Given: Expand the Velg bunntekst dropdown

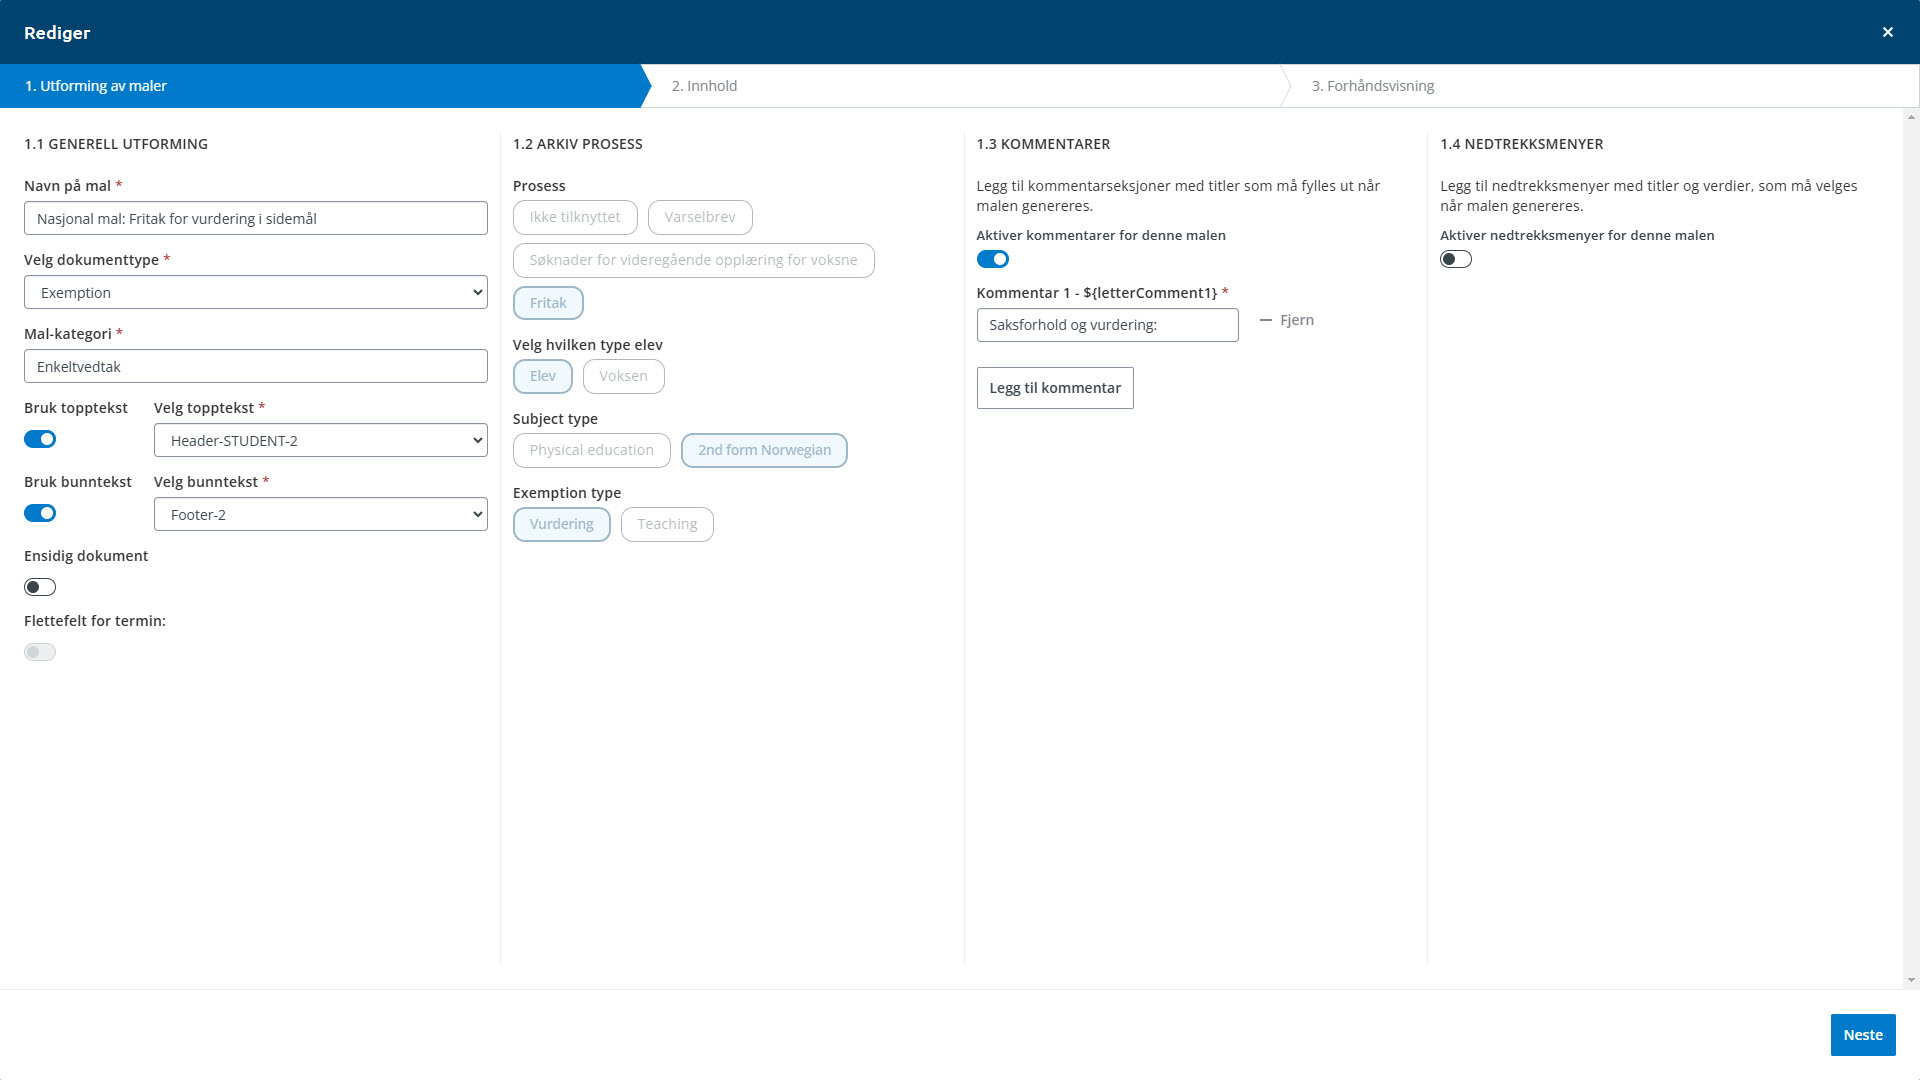Looking at the screenshot, I should pos(320,514).
